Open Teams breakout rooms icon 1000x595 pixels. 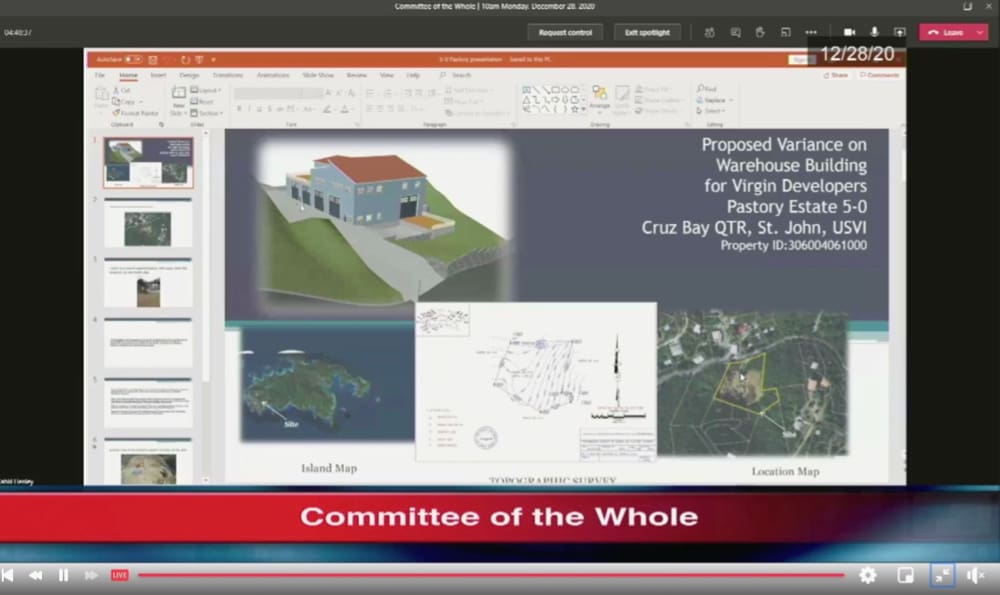tap(786, 33)
